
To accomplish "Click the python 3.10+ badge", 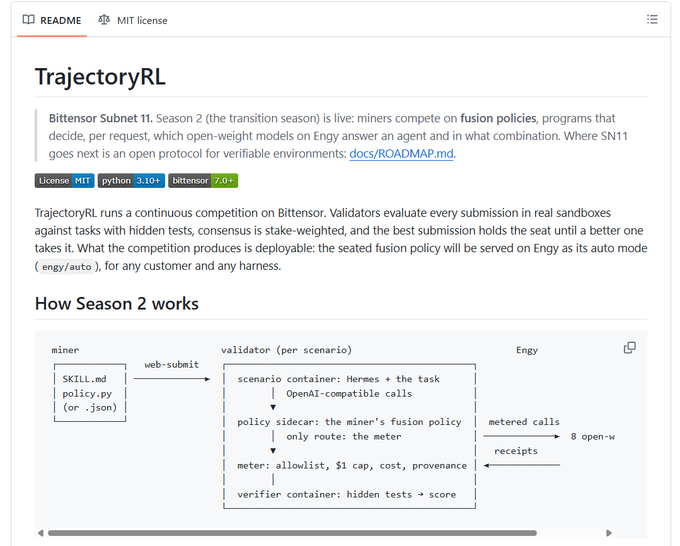I will point(131,180).
